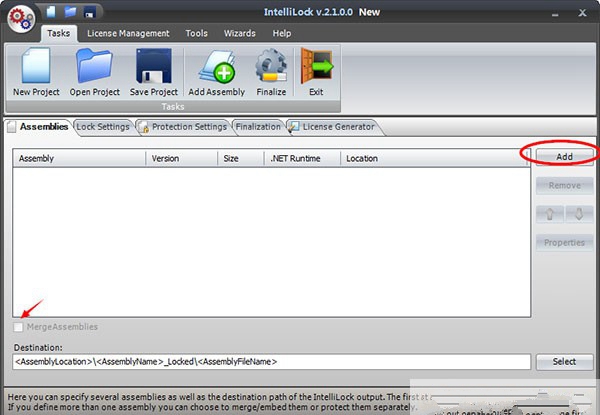Click into the Destination path input field

[x=272, y=362]
